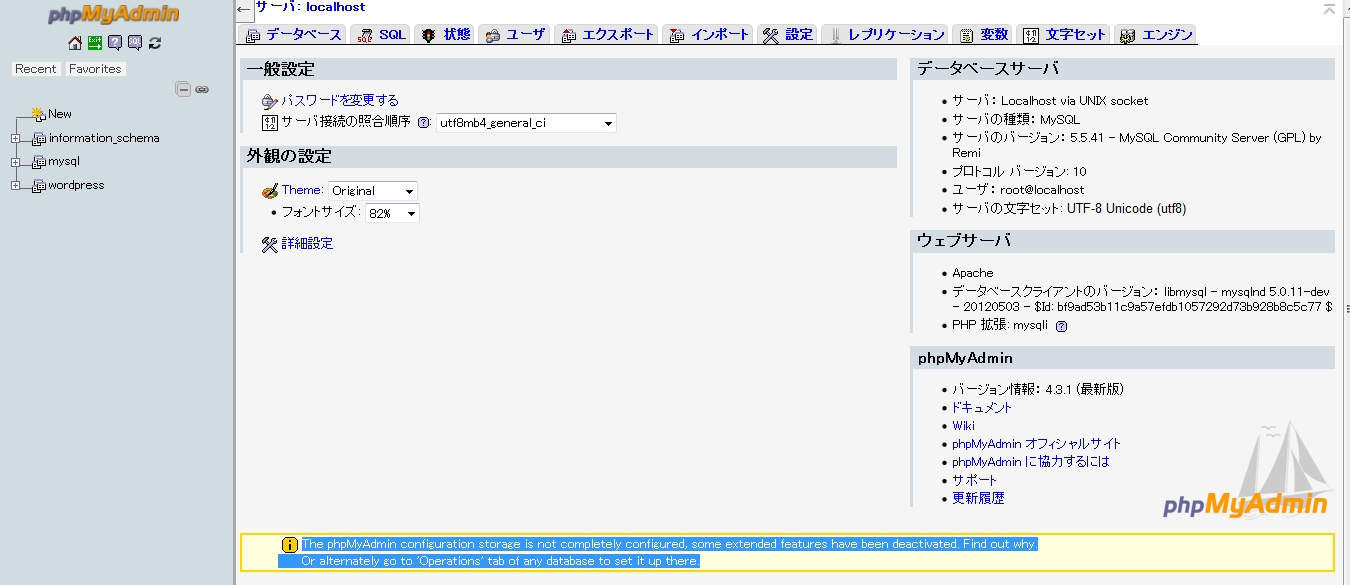Viewport: 1350px width, 585px height.
Task: Open phpMyAdmin に協力するには link
Action: [1031, 462]
